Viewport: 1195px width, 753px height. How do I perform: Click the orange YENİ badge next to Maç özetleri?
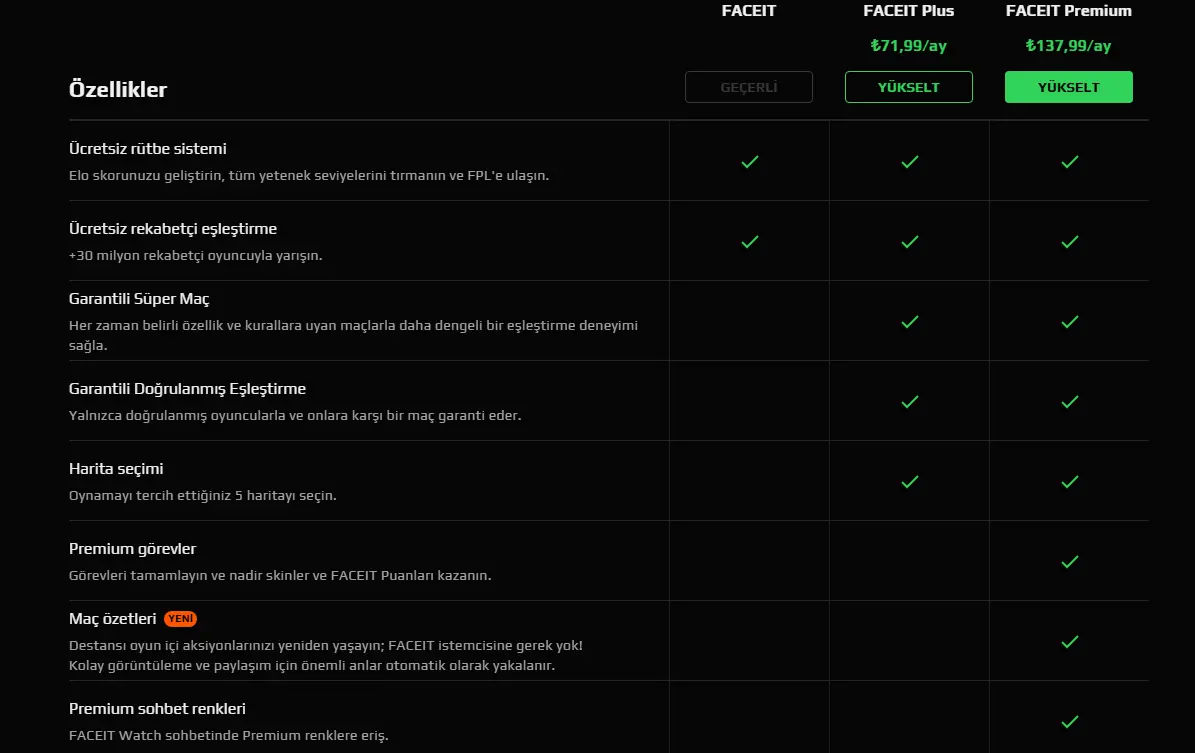[181, 619]
